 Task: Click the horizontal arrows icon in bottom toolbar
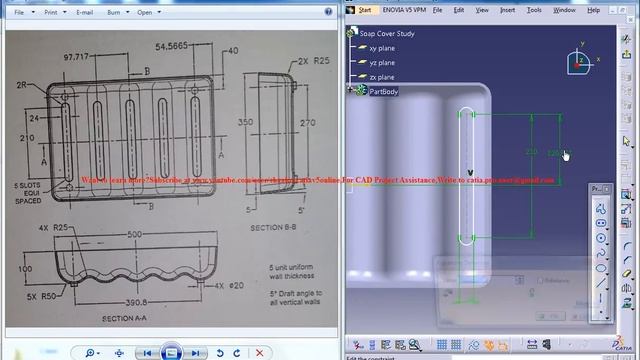coord(531,345)
